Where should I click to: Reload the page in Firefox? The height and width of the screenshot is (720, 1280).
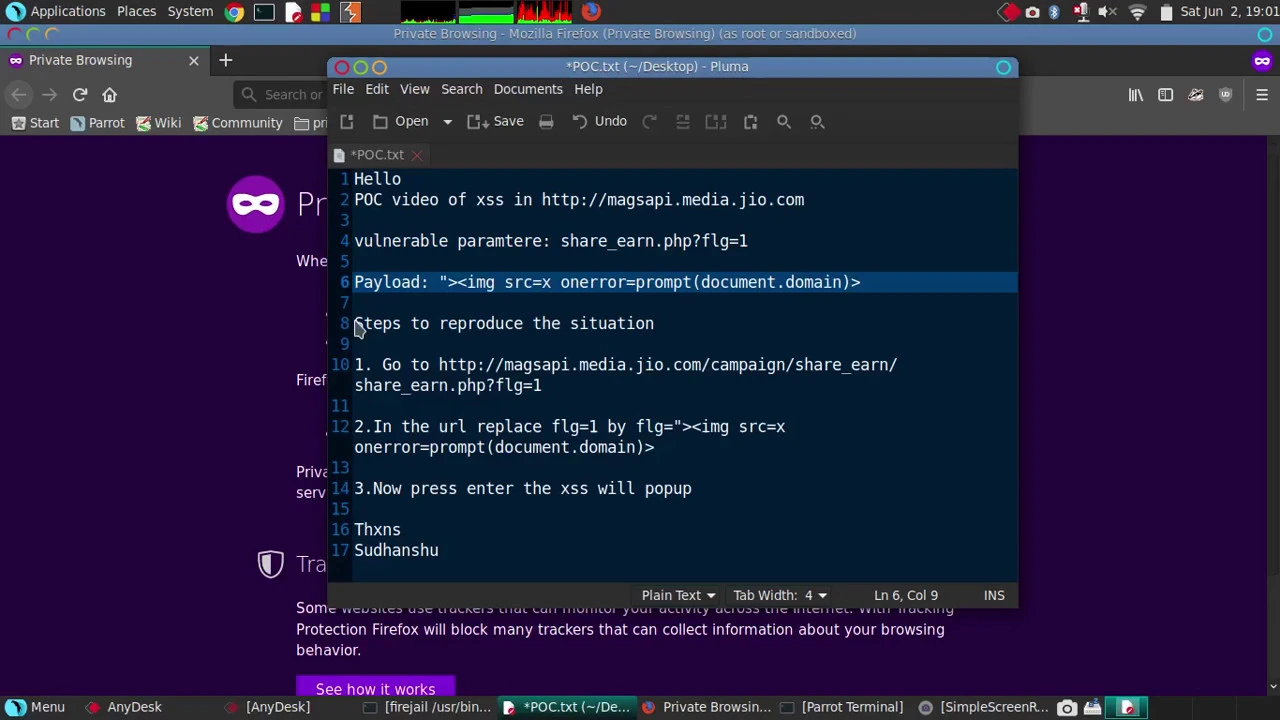[80, 95]
